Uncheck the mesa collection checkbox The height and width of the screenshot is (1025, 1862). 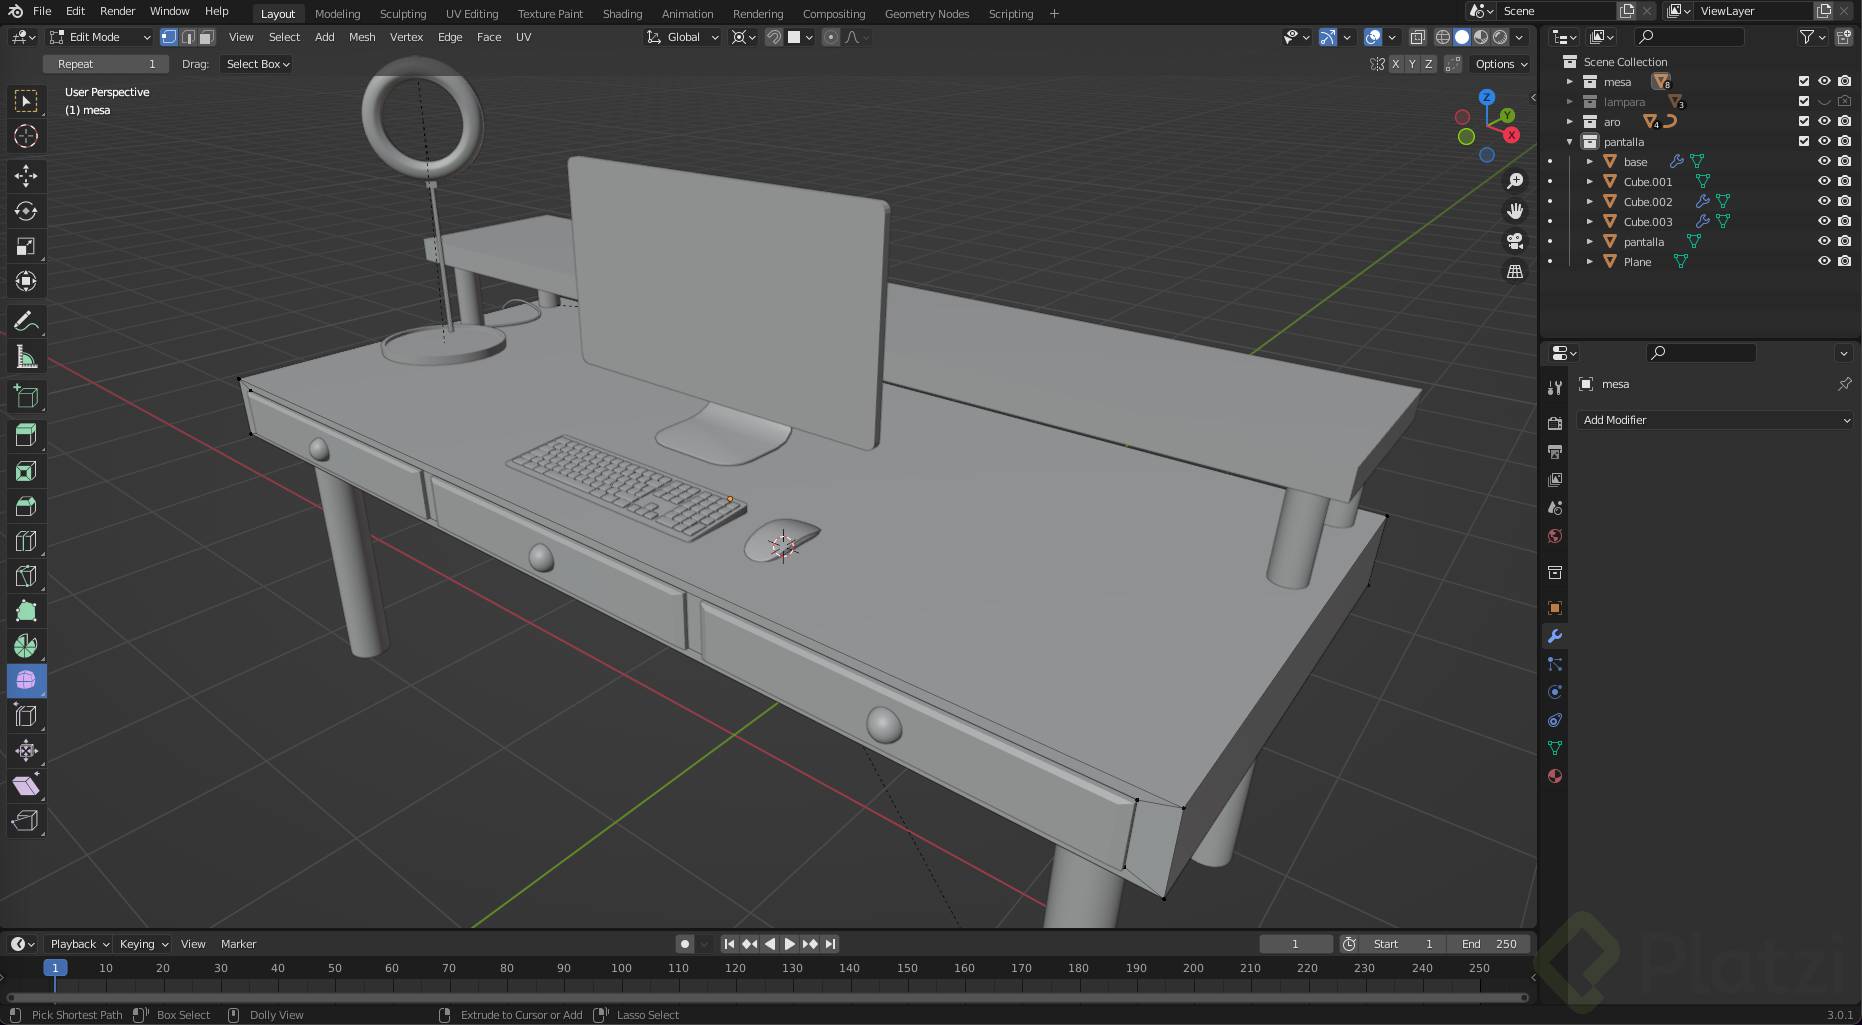(1804, 81)
